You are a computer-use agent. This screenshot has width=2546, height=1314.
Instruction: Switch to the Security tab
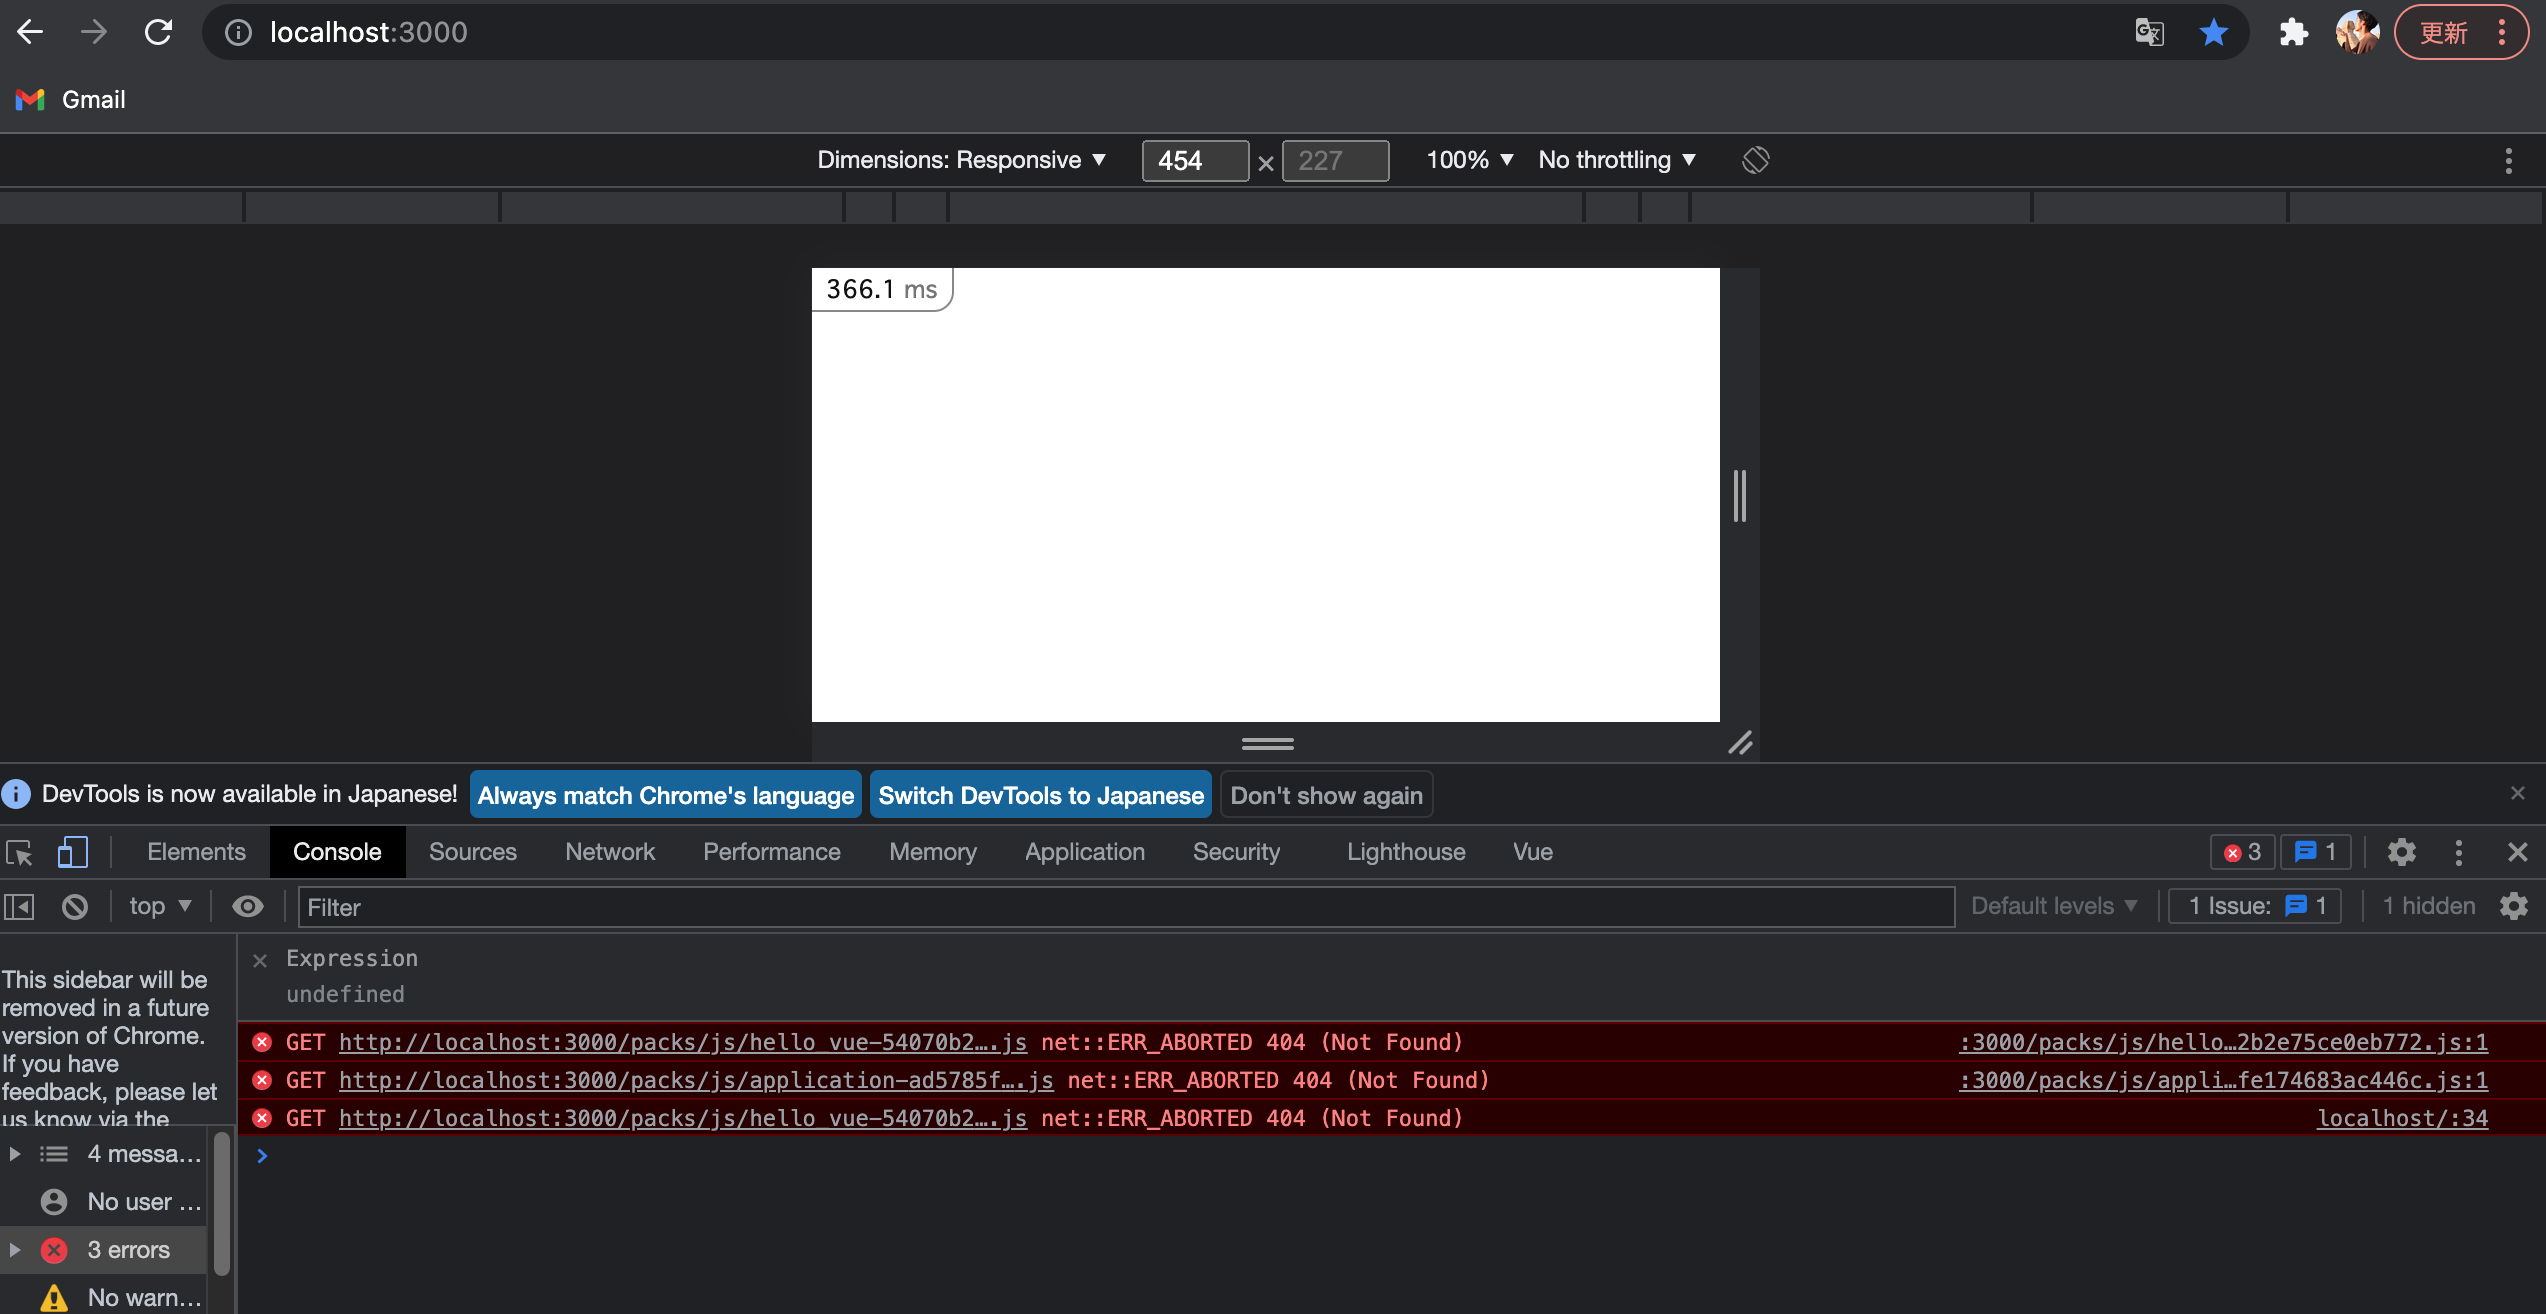(1236, 852)
